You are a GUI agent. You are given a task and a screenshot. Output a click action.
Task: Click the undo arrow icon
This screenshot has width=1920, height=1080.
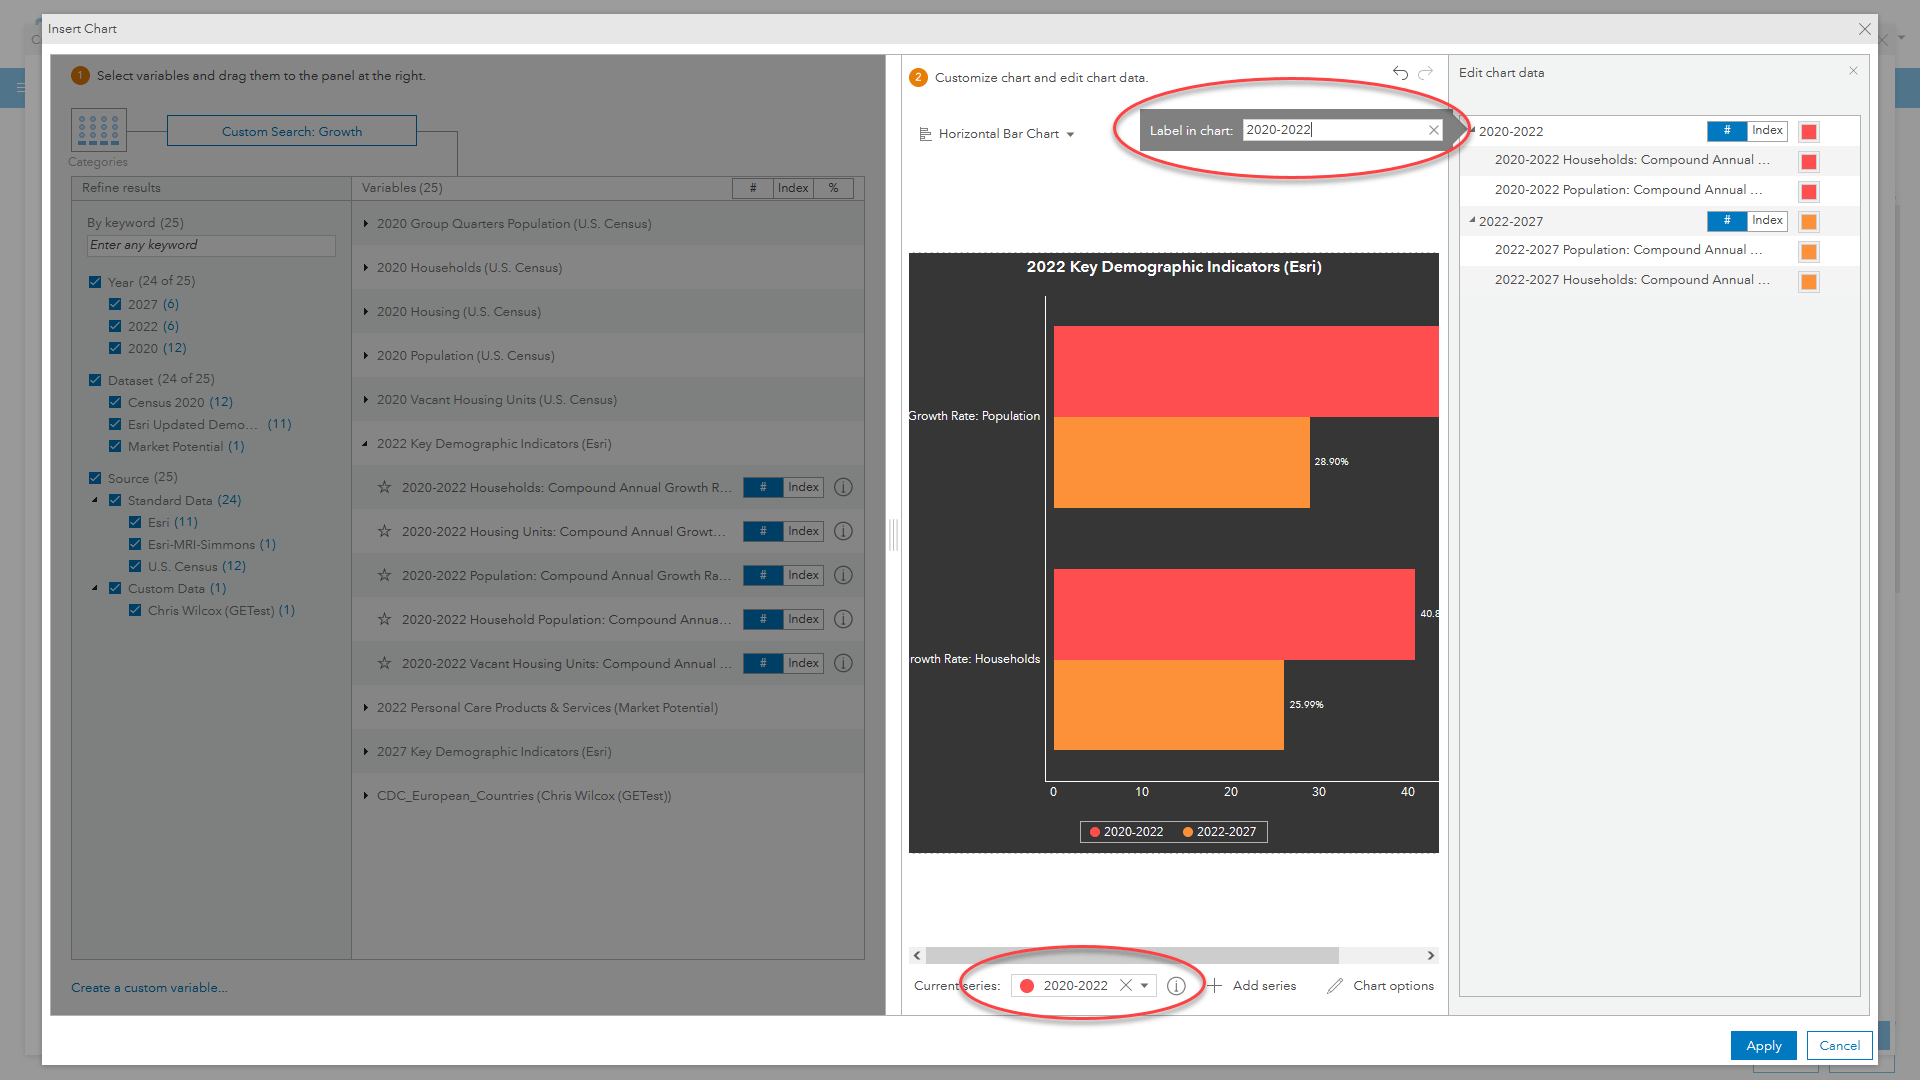point(1400,73)
